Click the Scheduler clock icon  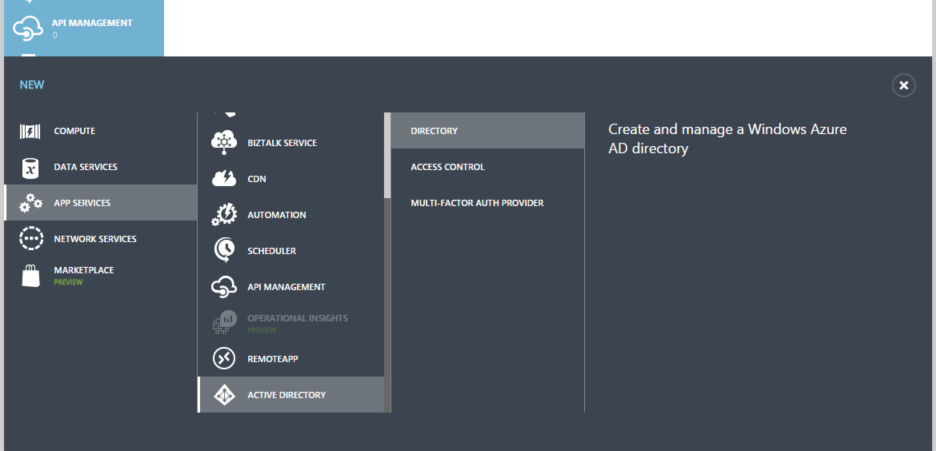(x=224, y=251)
